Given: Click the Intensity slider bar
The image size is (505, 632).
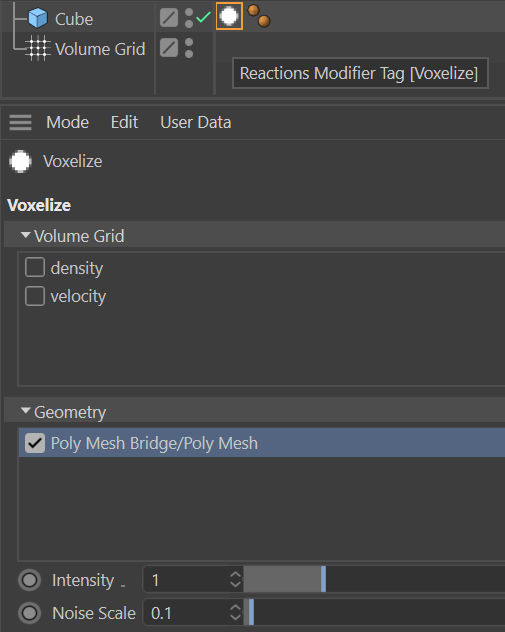Looking at the screenshot, I should 374,579.
